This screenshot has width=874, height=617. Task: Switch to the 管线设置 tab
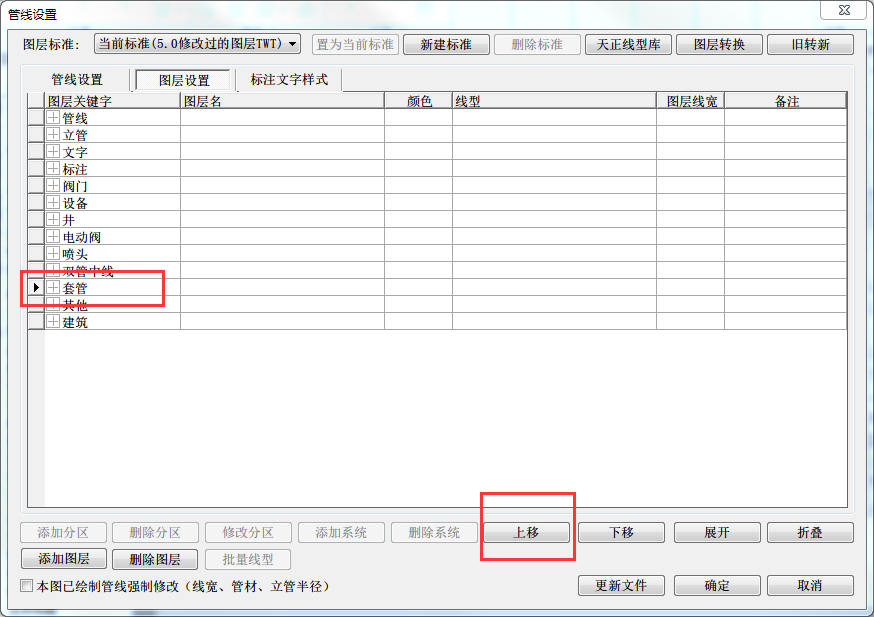pos(77,80)
